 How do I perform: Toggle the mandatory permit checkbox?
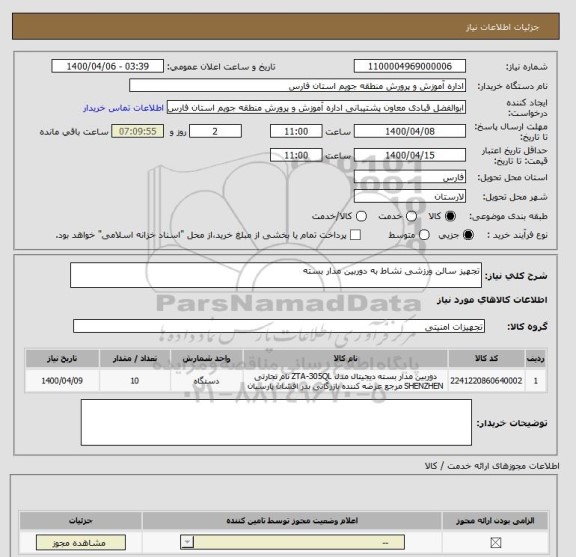[x=496, y=542]
